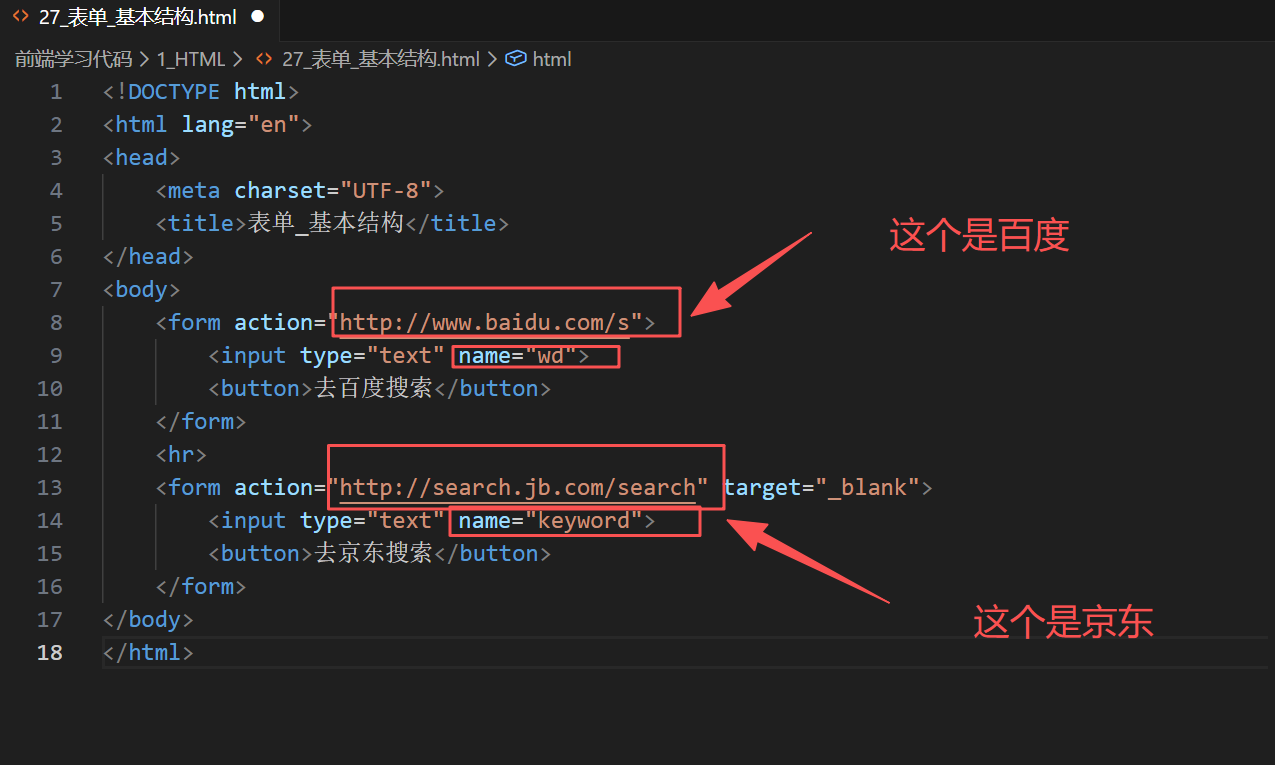Open link http://www.baidu.com/s in code
This screenshot has width=1275, height=765.
[x=484, y=323]
